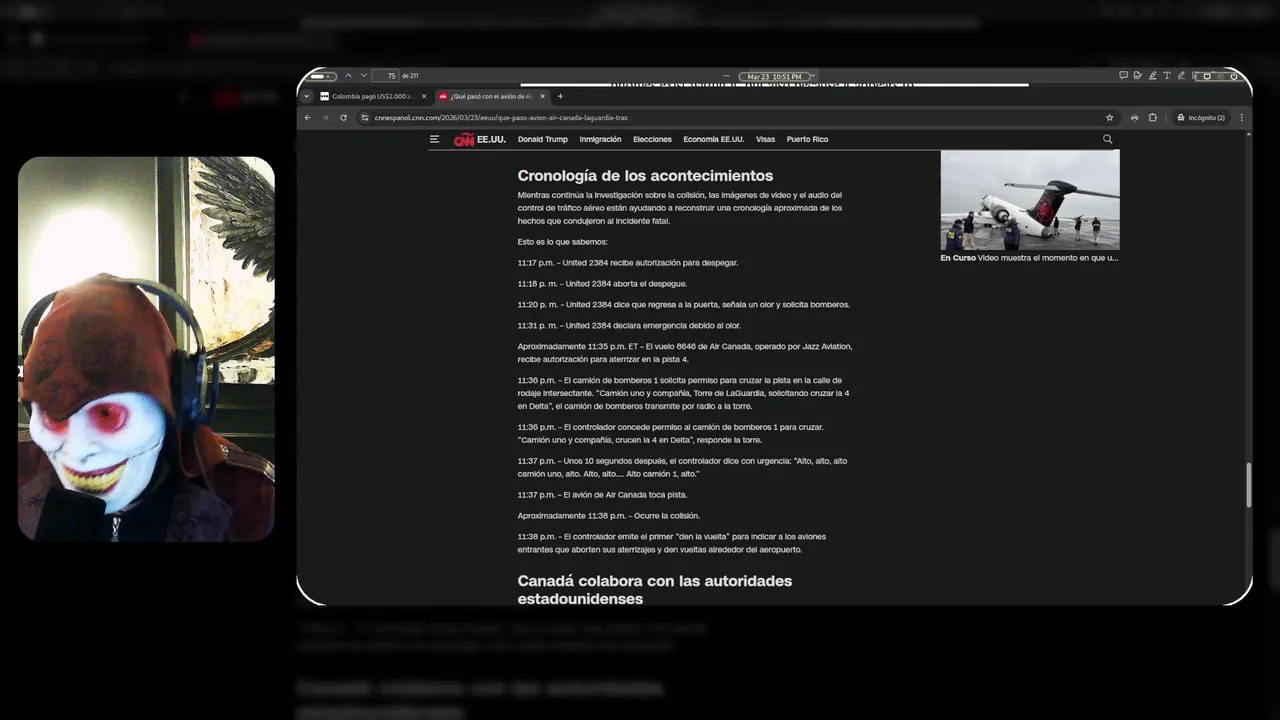
Task: Open the Extensions puzzle menu
Action: click(x=1153, y=117)
